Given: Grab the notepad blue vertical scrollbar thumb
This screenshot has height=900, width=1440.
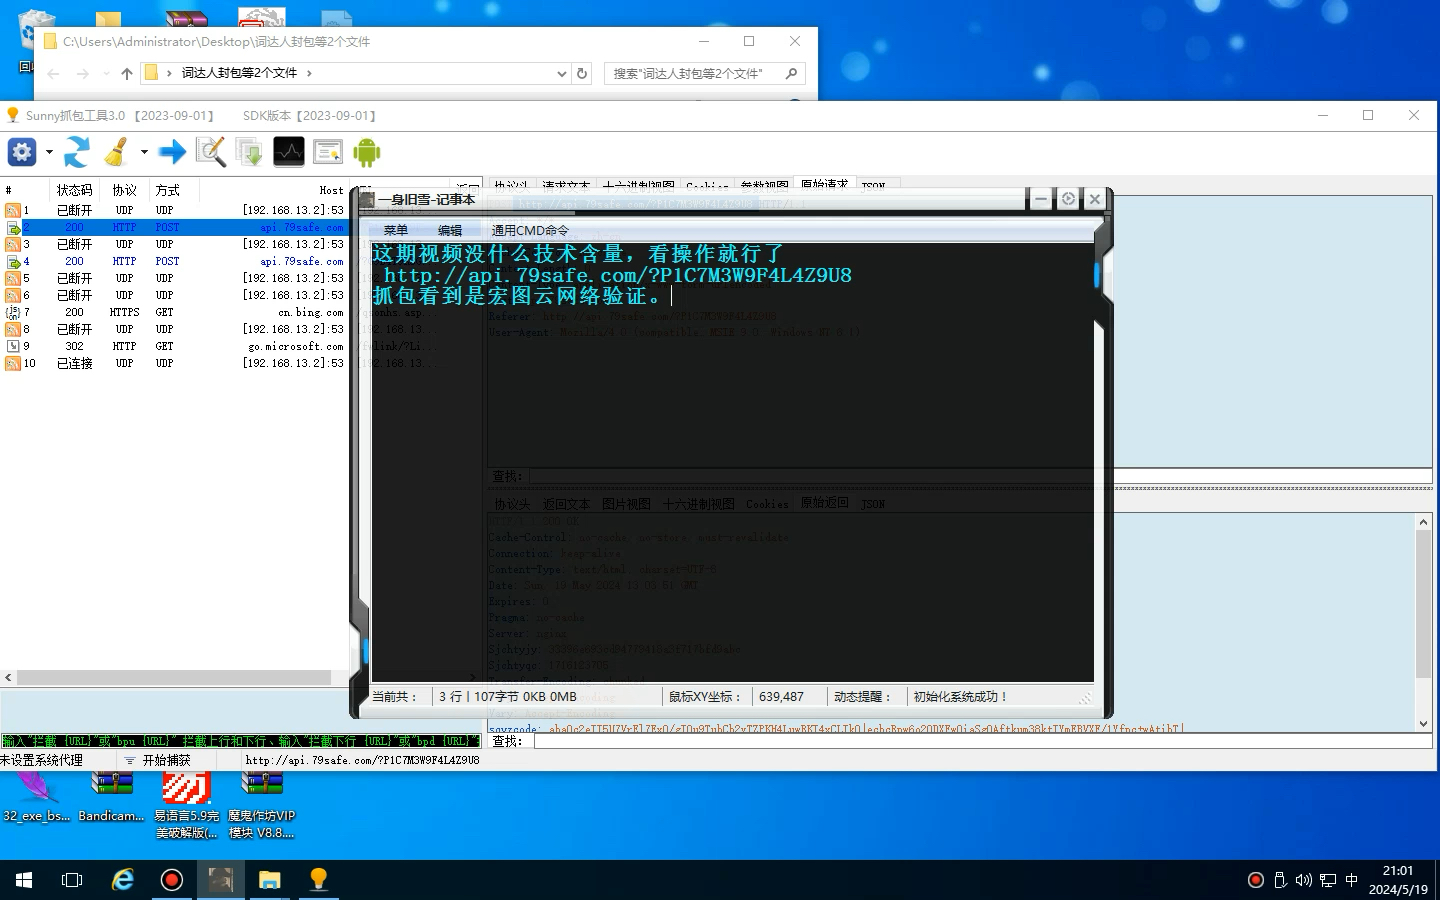Looking at the screenshot, I should [x=1097, y=275].
